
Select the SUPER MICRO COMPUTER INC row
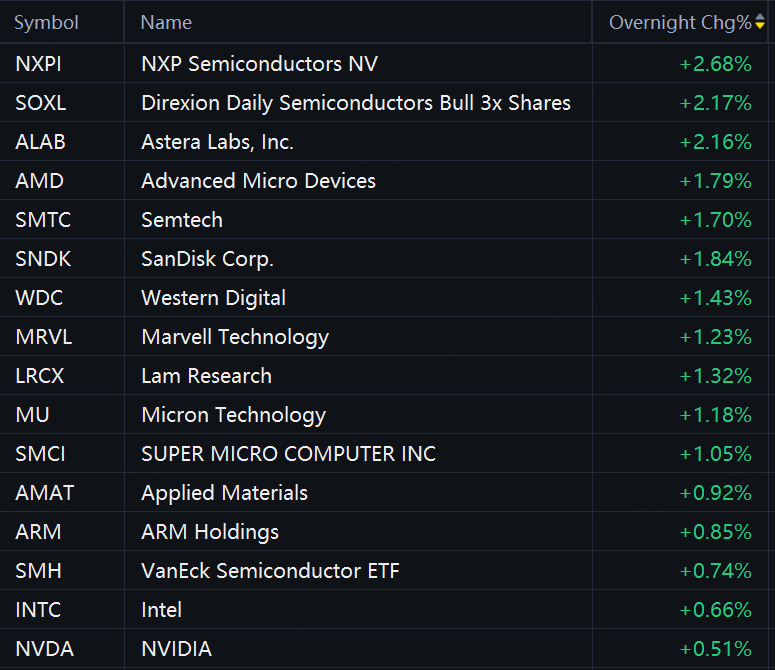pyautogui.click(x=288, y=454)
